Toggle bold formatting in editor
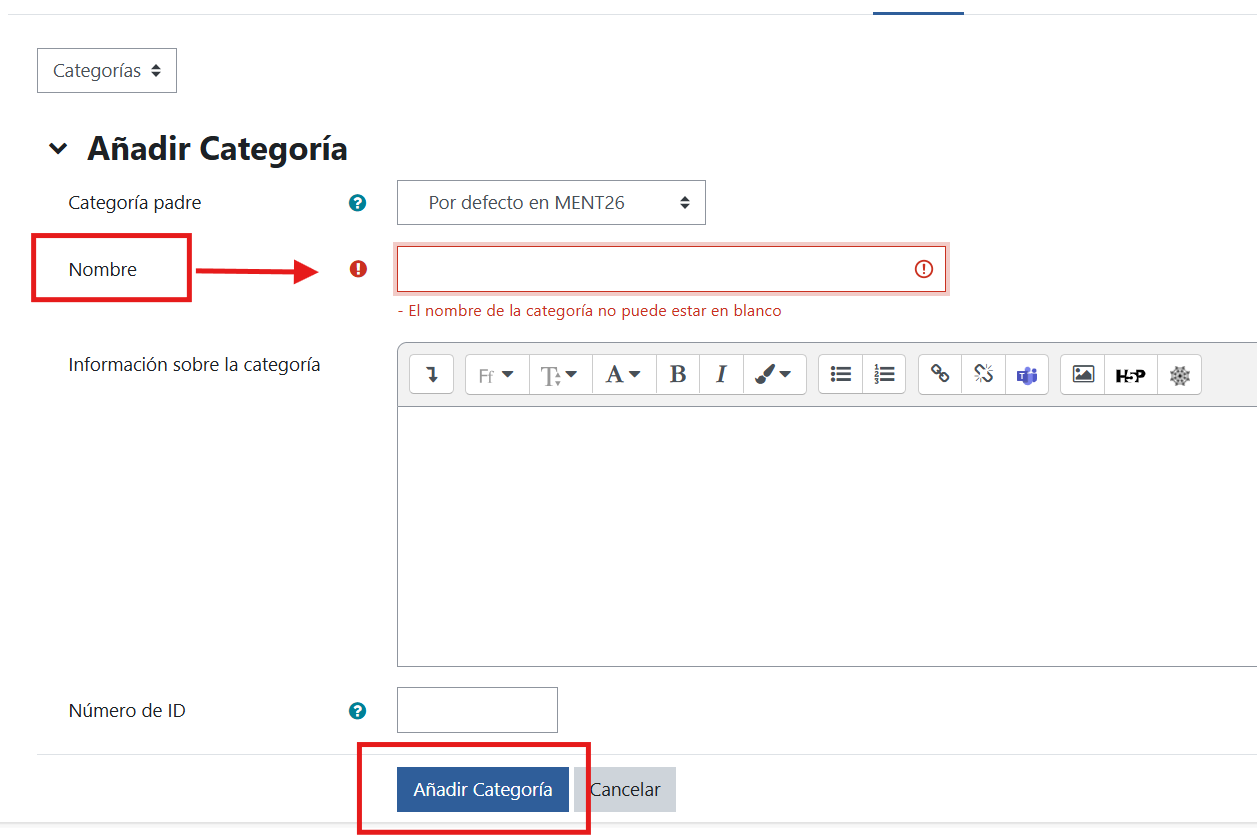The height and width of the screenshot is (835, 1257). coord(678,375)
